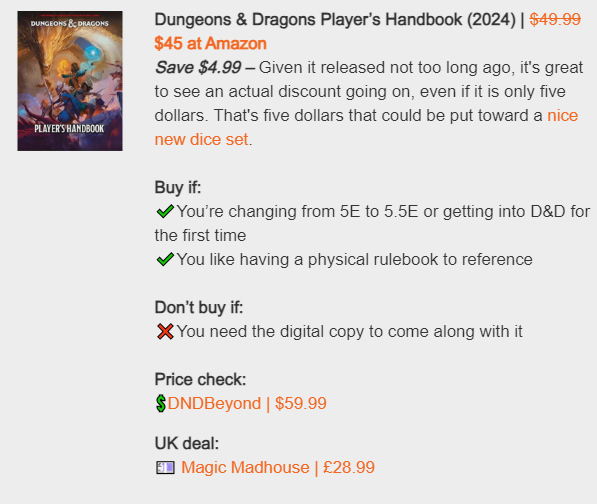Click the "Buy if:" heading
The height and width of the screenshot is (504, 597).
coord(178,187)
